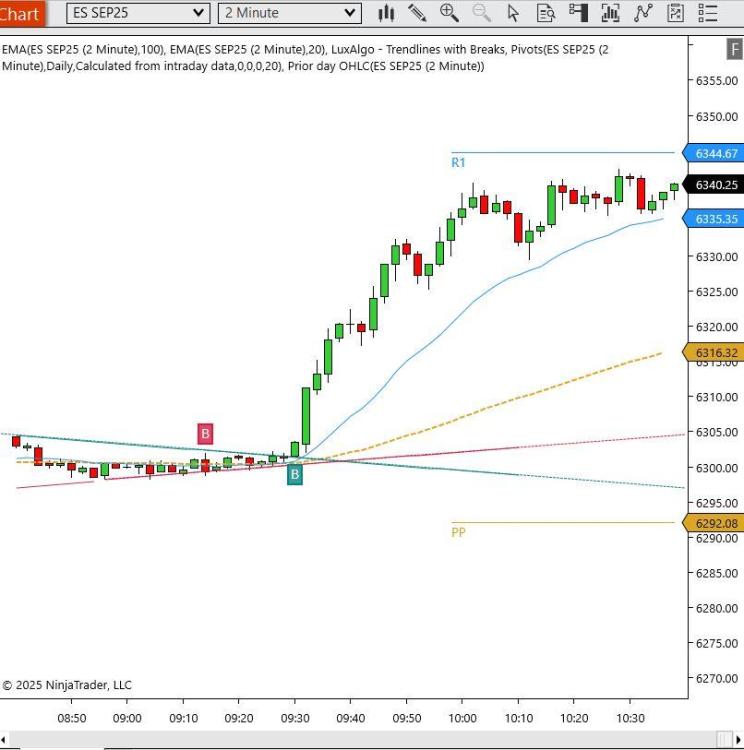Click the zoom in magnifier
744x750 pixels.
[x=449, y=13]
